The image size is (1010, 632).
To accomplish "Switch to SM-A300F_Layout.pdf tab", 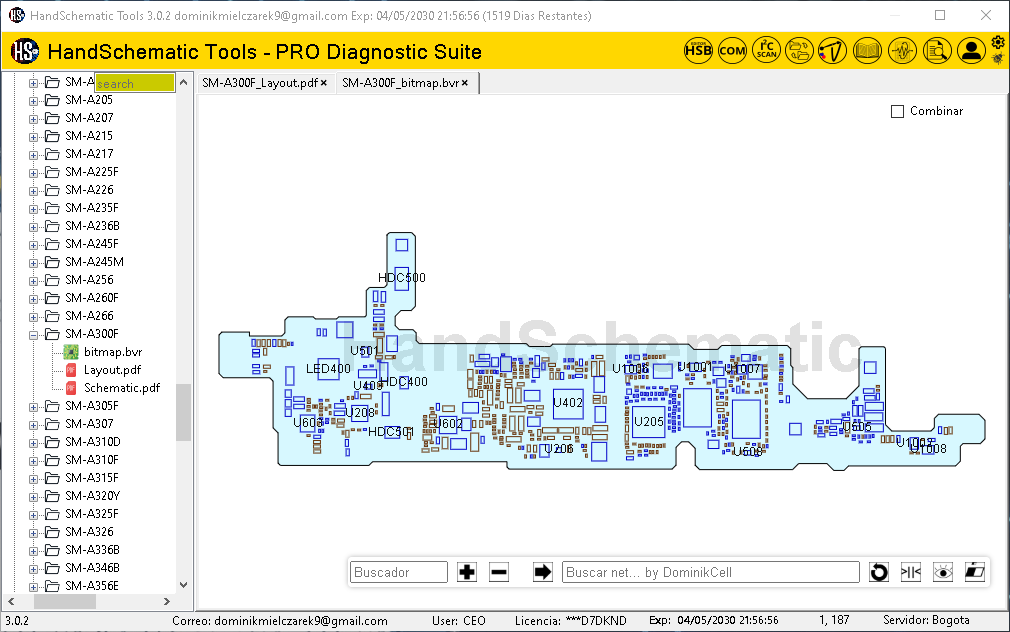I will point(260,83).
